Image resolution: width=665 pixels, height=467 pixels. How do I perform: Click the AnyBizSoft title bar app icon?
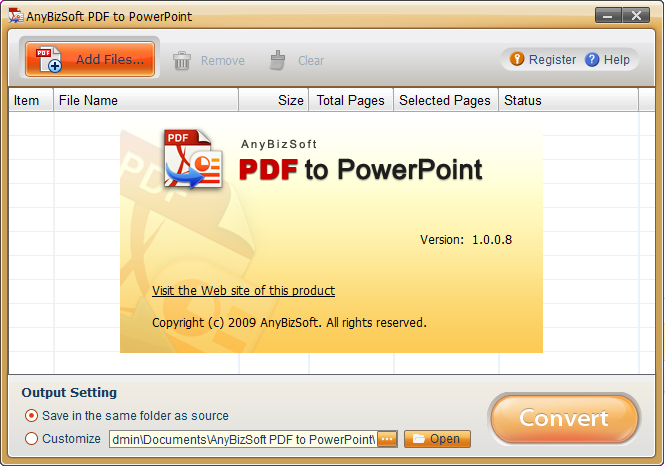coord(16,16)
